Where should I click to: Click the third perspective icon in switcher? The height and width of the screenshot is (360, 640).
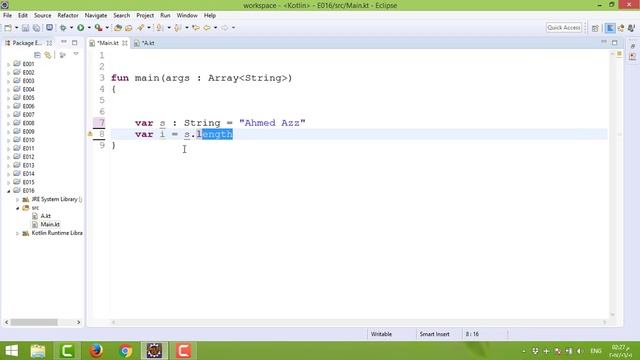[621, 28]
